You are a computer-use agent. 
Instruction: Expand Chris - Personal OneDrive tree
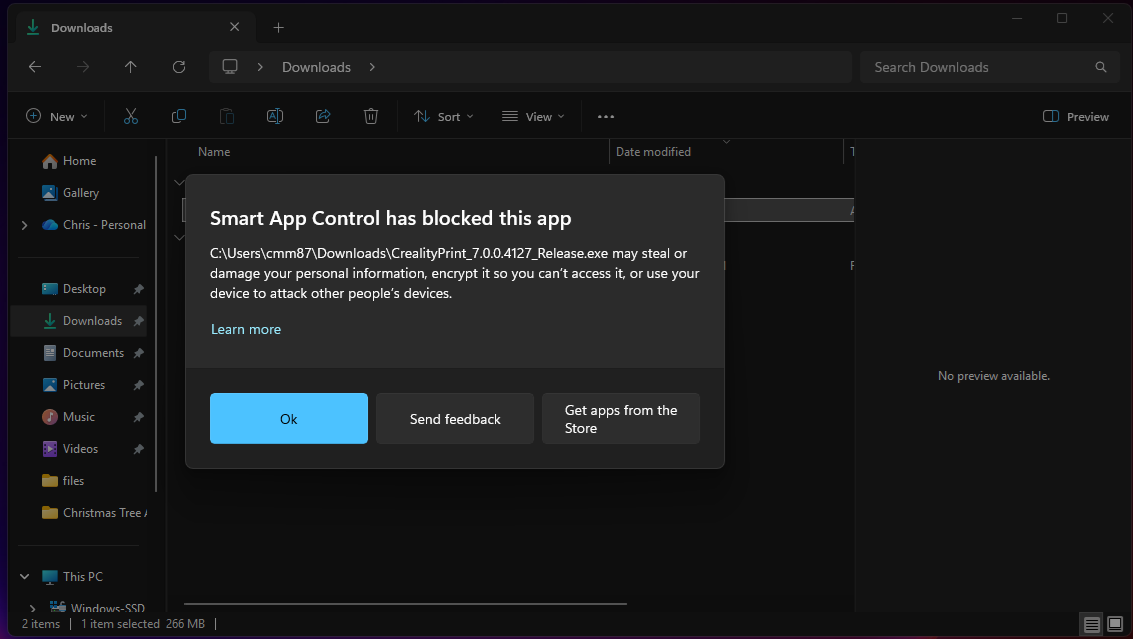click(x=24, y=225)
